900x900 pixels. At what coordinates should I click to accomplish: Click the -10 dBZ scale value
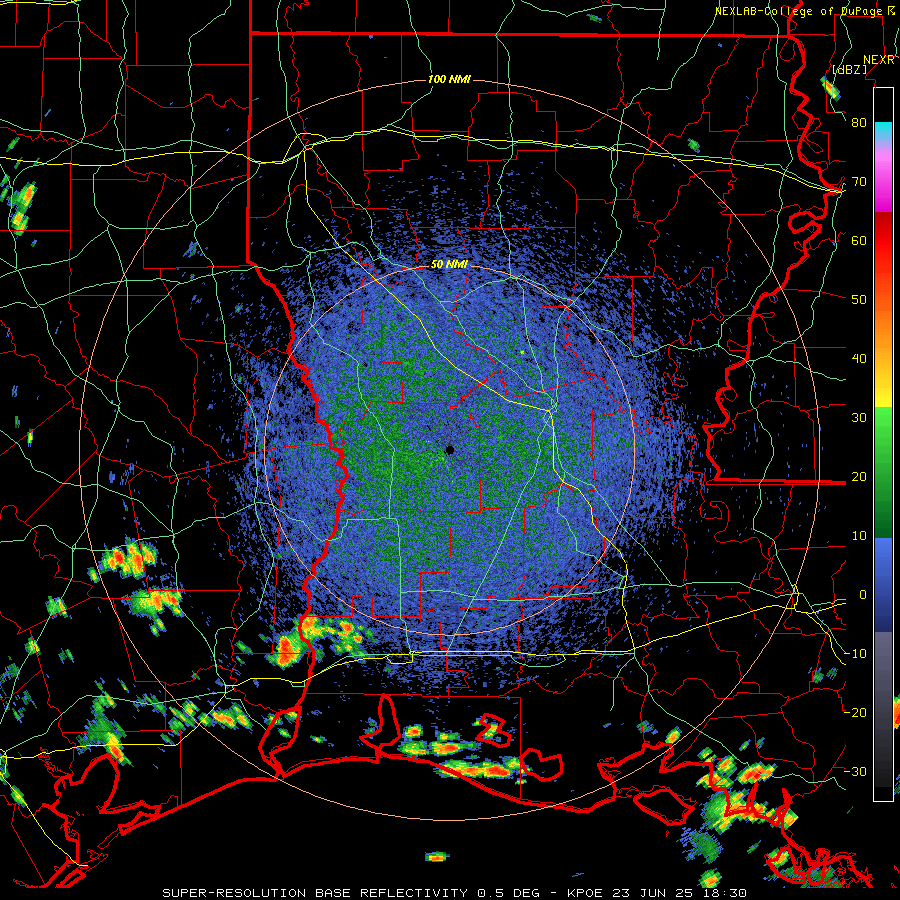855,654
